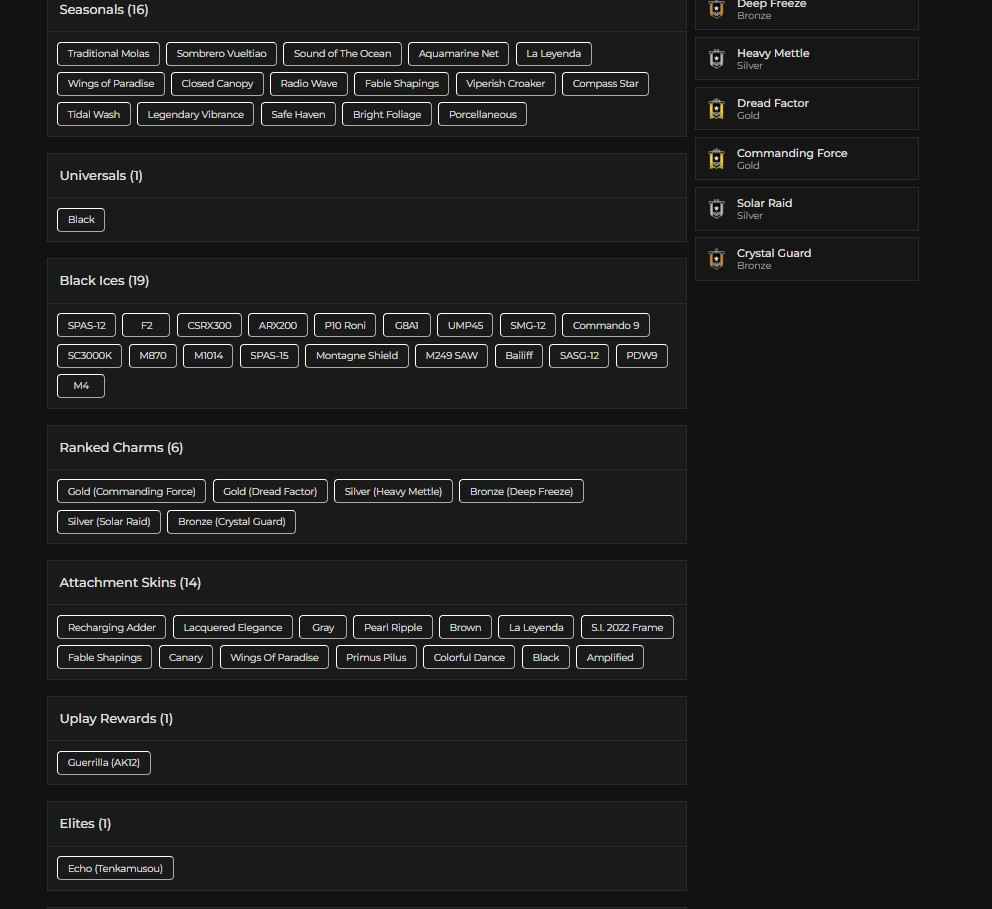This screenshot has width=992, height=909.
Task: Click the Attachment Skins (14) section header
Action: (x=130, y=583)
